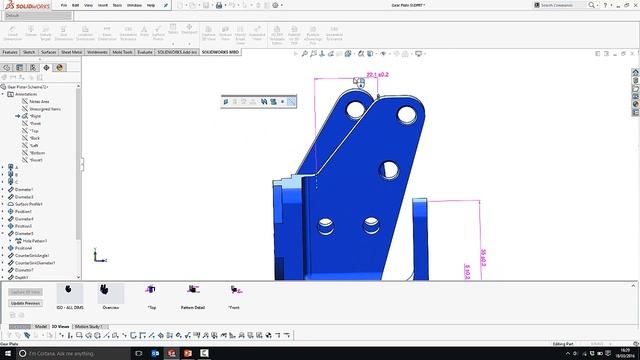Open the Tools menu

(117, 5)
